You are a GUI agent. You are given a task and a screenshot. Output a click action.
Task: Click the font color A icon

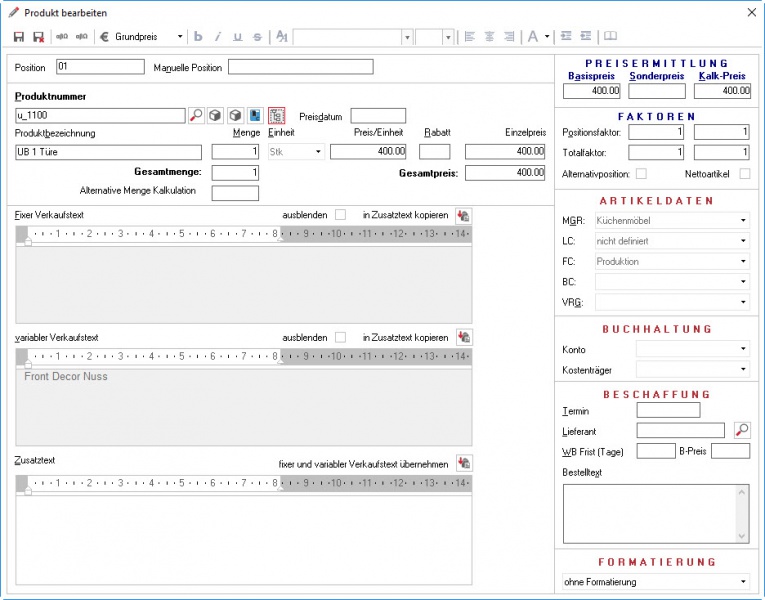(533, 36)
